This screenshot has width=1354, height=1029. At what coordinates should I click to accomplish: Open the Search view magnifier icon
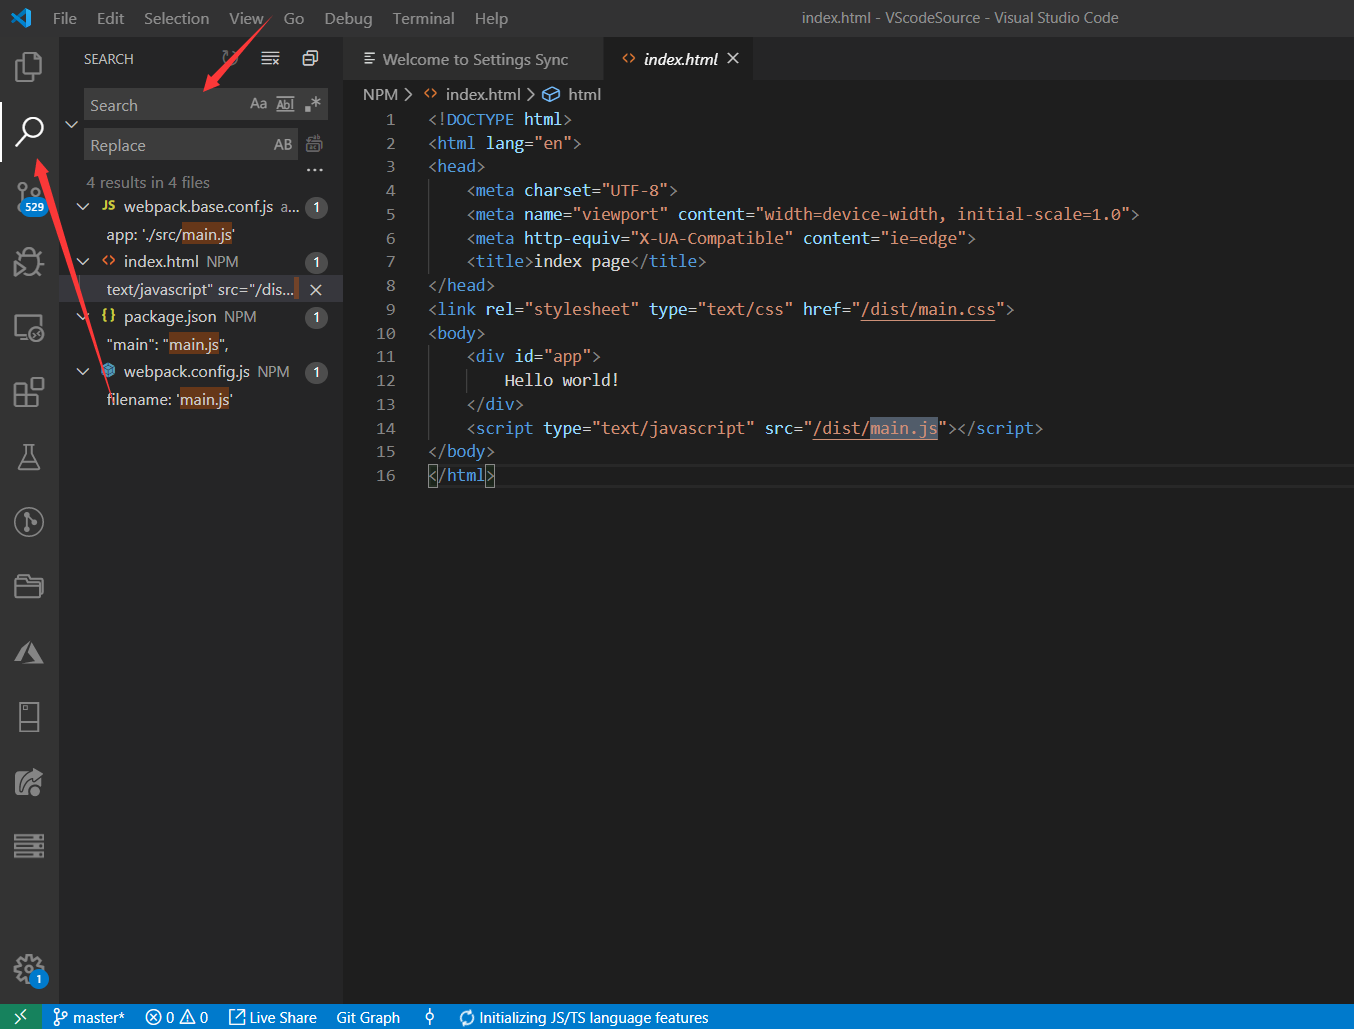(x=29, y=131)
